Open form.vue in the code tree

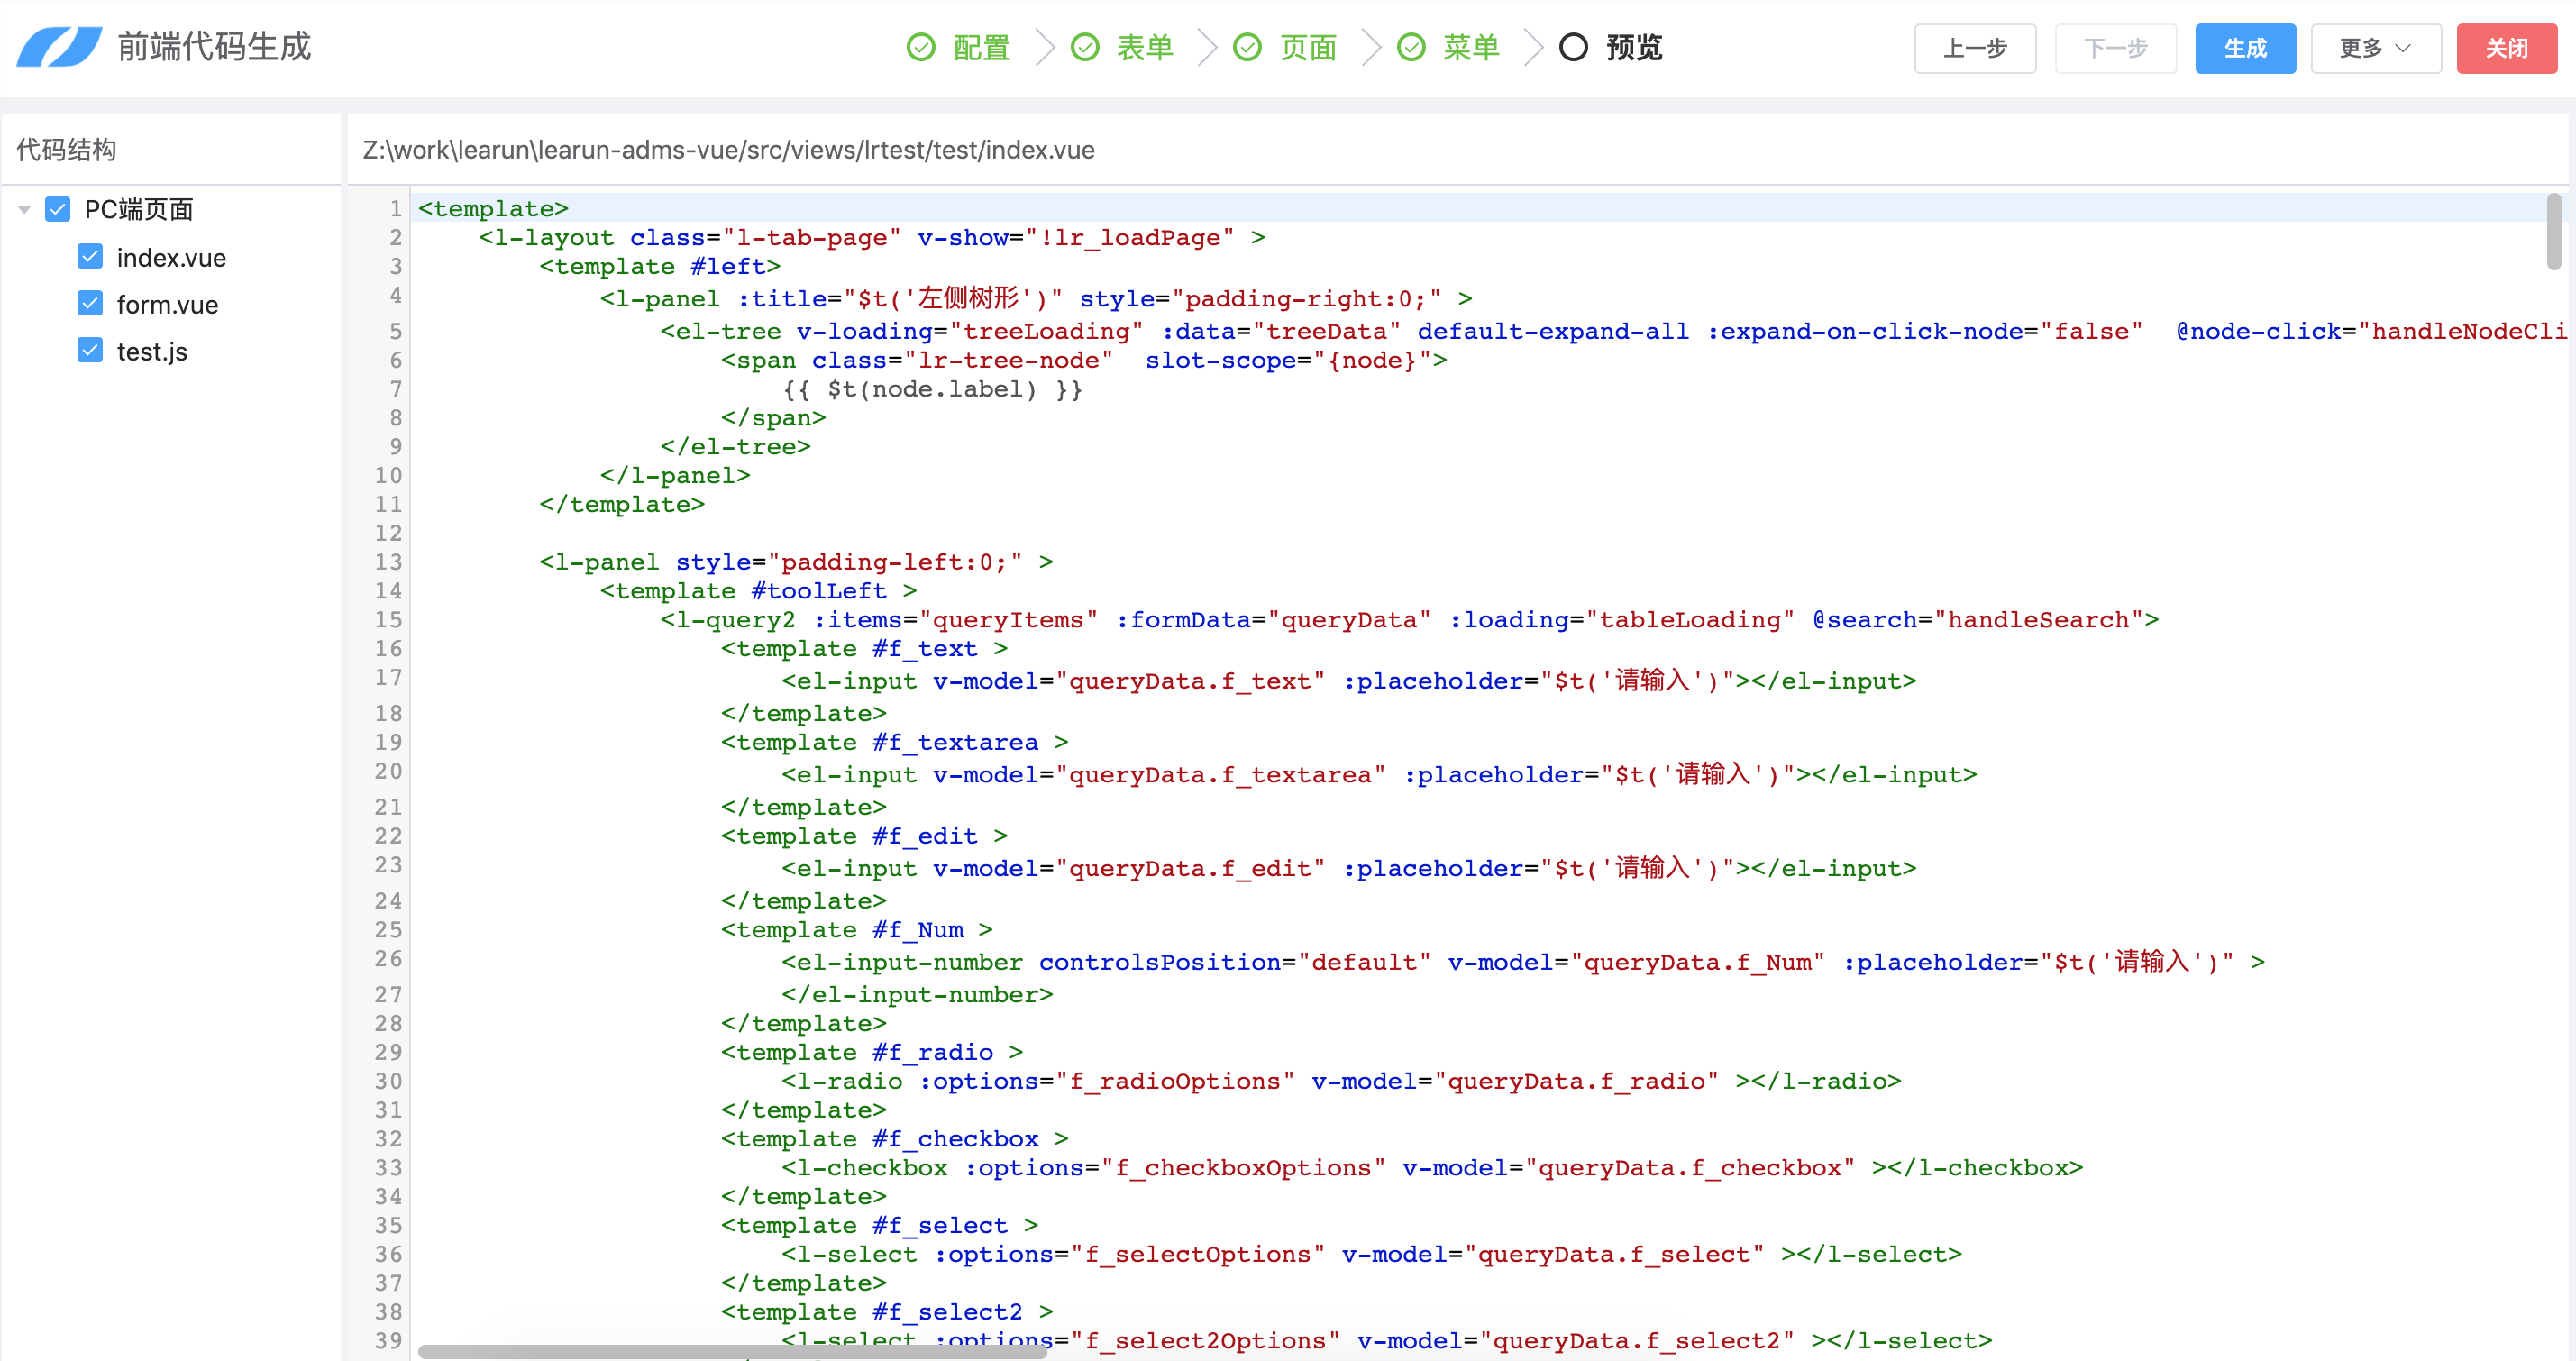(167, 304)
